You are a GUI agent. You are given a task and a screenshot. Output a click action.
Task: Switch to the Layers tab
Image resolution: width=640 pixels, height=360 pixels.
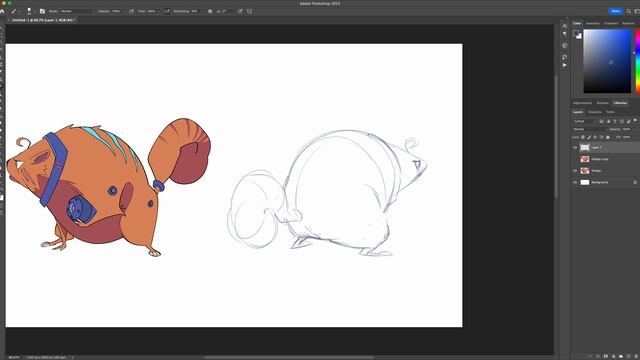coord(578,112)
